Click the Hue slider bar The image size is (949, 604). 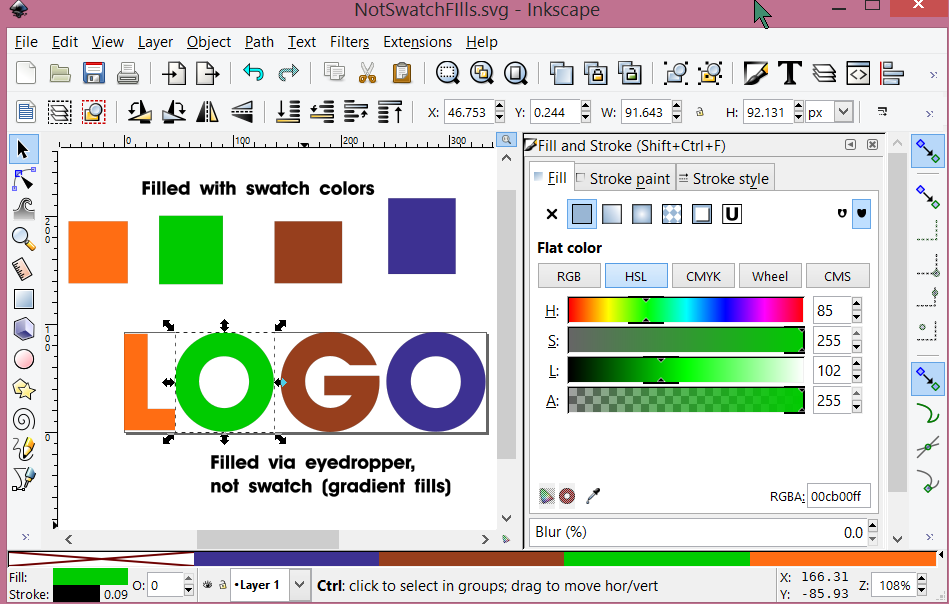tap(685, 310)
